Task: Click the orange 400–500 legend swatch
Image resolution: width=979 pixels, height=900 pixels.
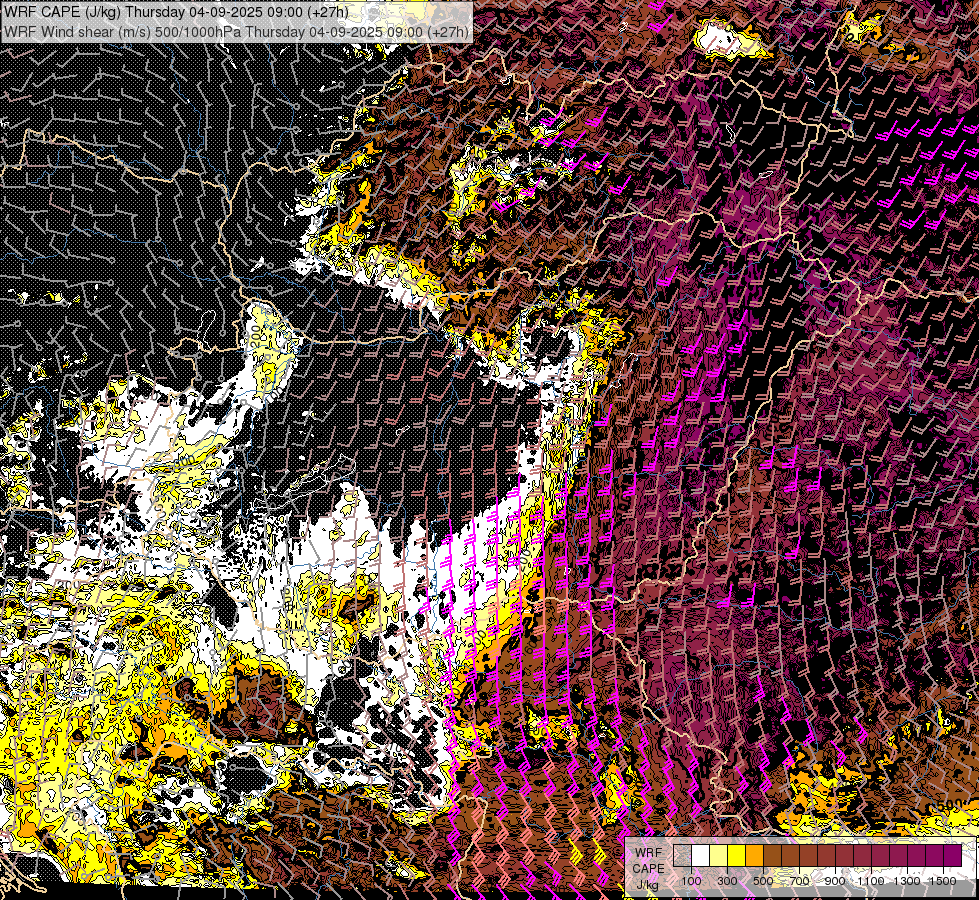Action: (x=755, y=856)
